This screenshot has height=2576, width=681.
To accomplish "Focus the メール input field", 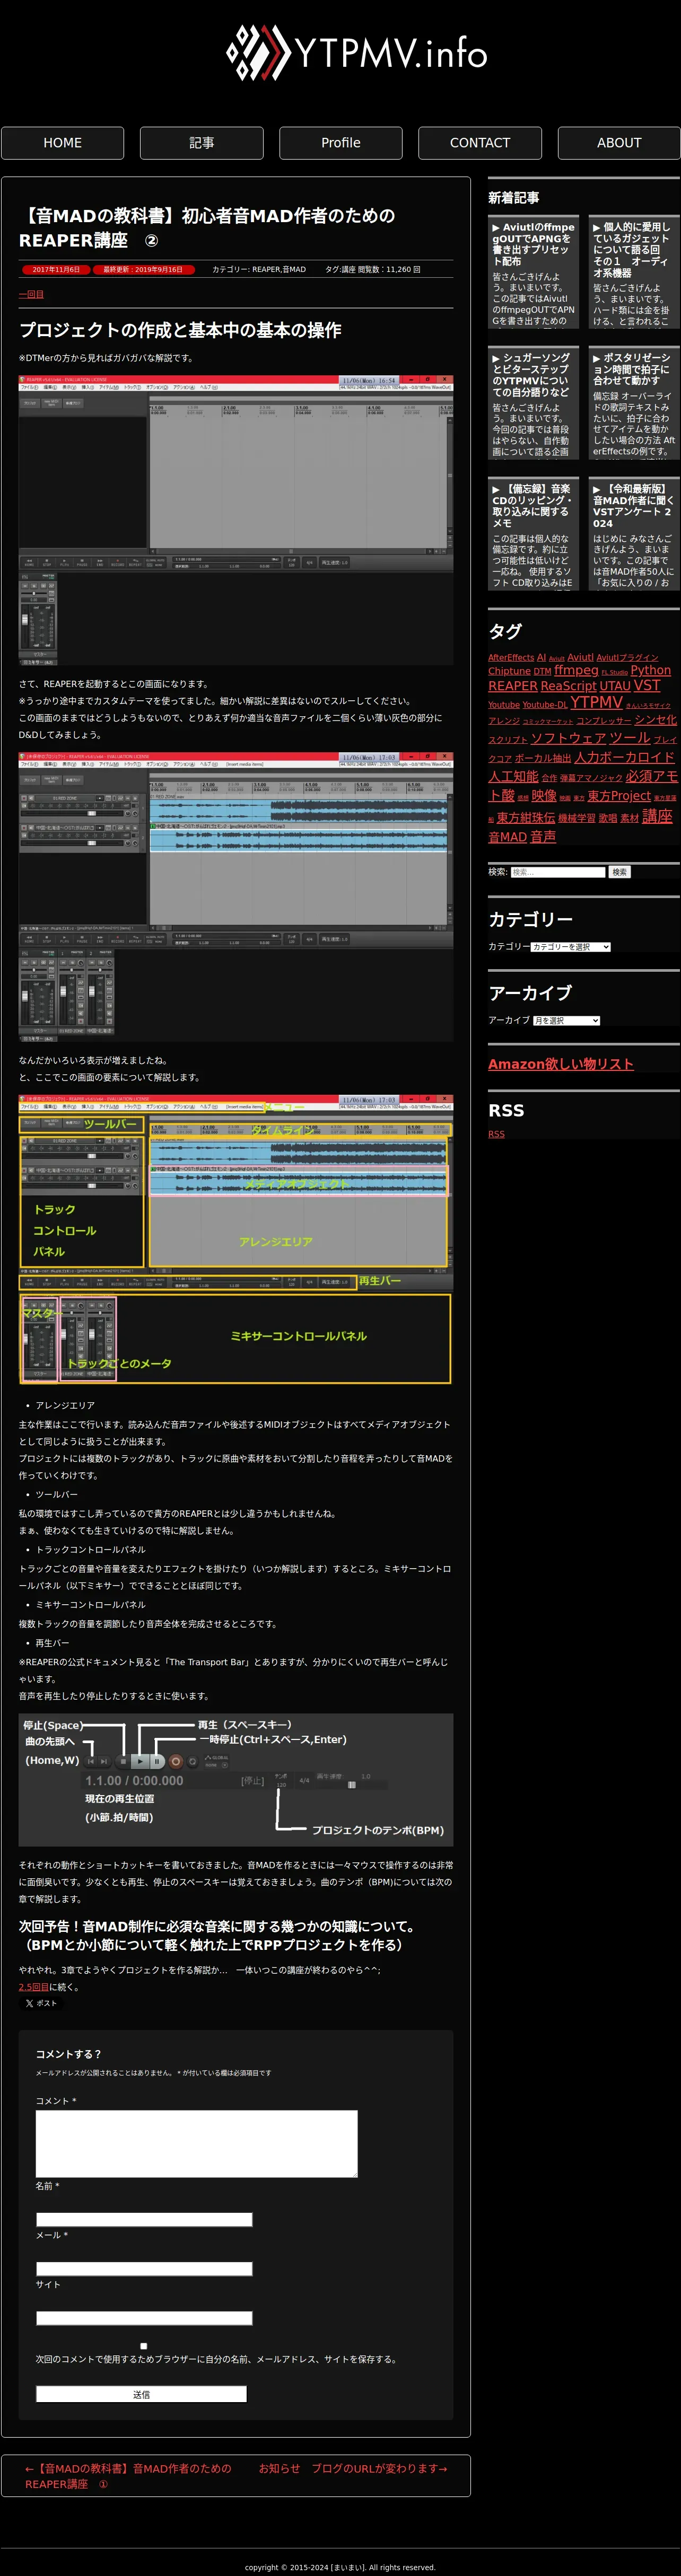I will pyautogui.click(x=144, y=2269).
